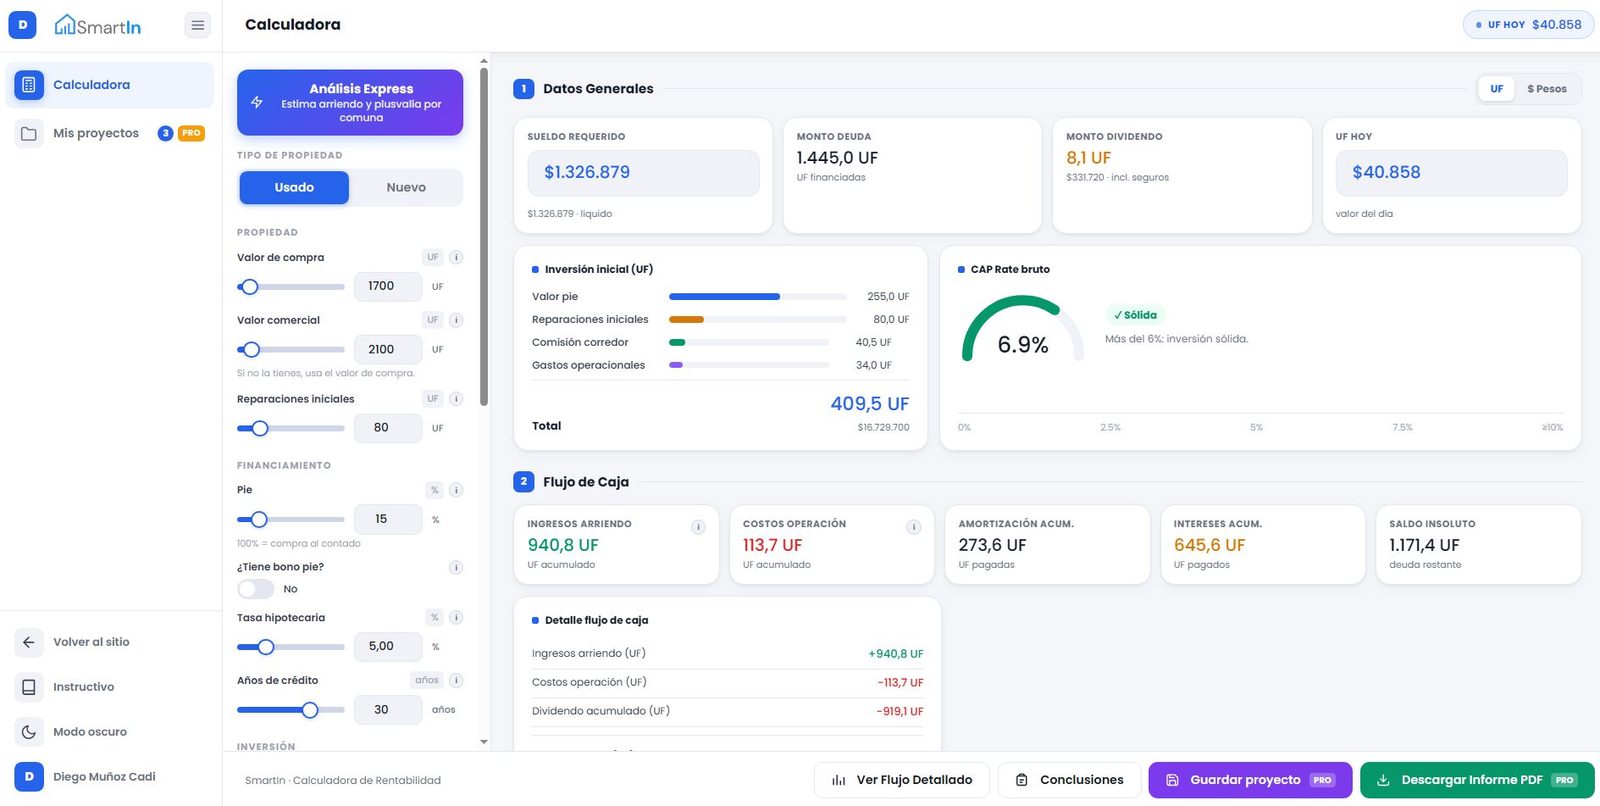Screen dimensions: 1600x806
Task: Click the Instructivo book icon
Action: (29, 687)
